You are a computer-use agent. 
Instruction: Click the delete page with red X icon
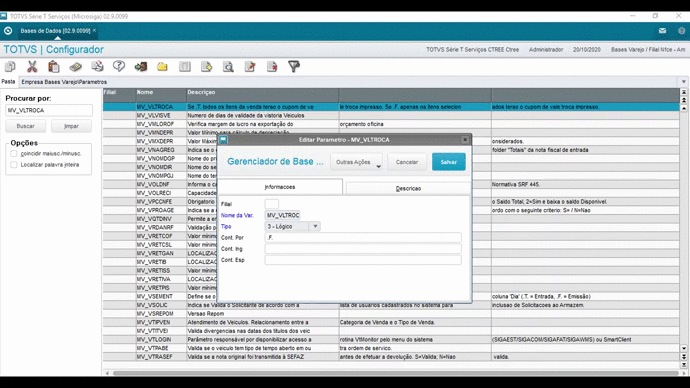point(272,66)
